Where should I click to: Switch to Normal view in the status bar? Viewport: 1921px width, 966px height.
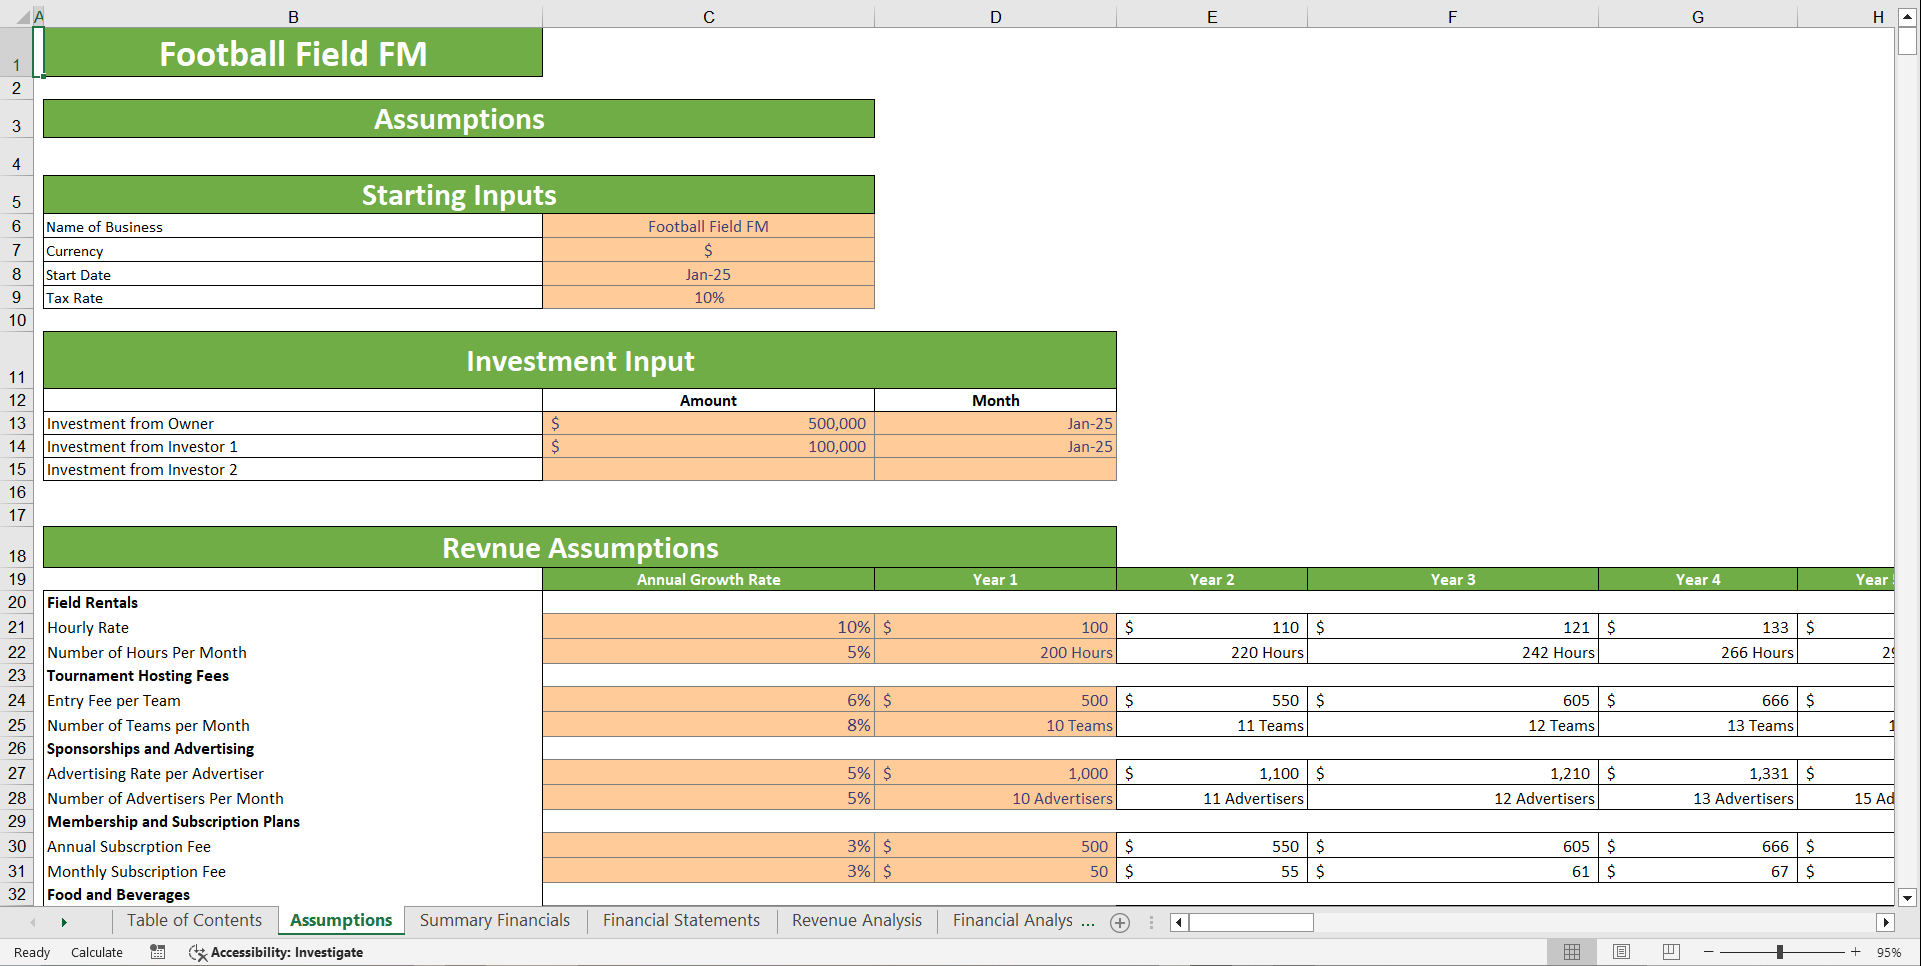tap(1572, 951)
